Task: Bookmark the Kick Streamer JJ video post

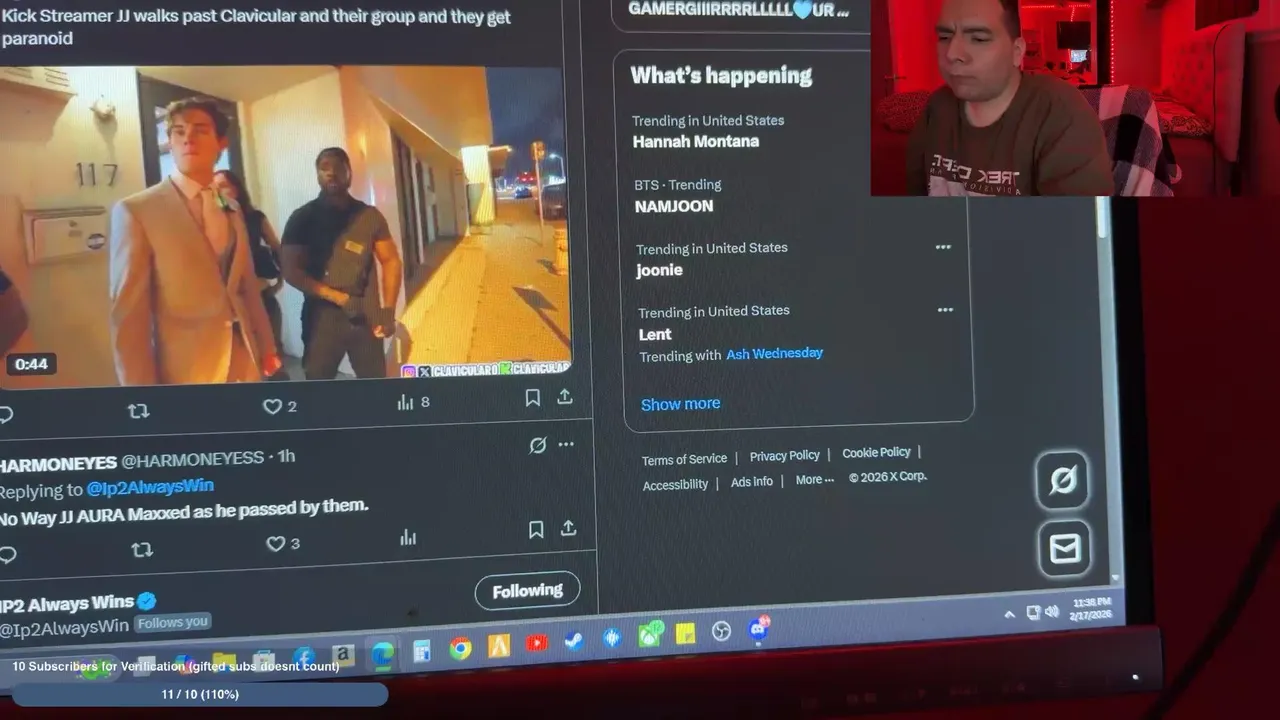Action: [x=533, y=398]
